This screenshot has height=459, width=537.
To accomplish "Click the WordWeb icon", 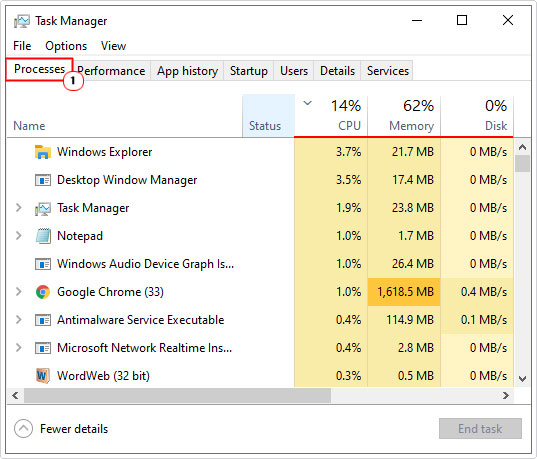I will coord(43,376).
